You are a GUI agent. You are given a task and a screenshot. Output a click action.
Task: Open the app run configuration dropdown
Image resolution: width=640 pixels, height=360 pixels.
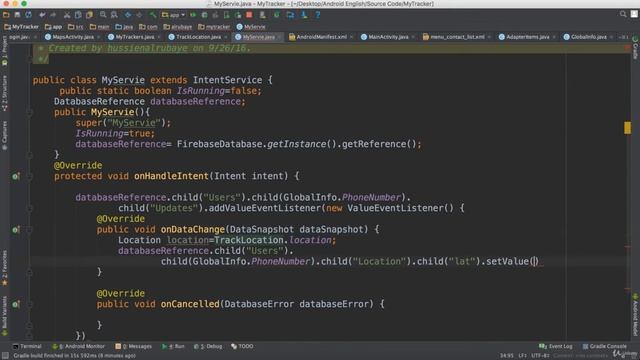(173, 15)
